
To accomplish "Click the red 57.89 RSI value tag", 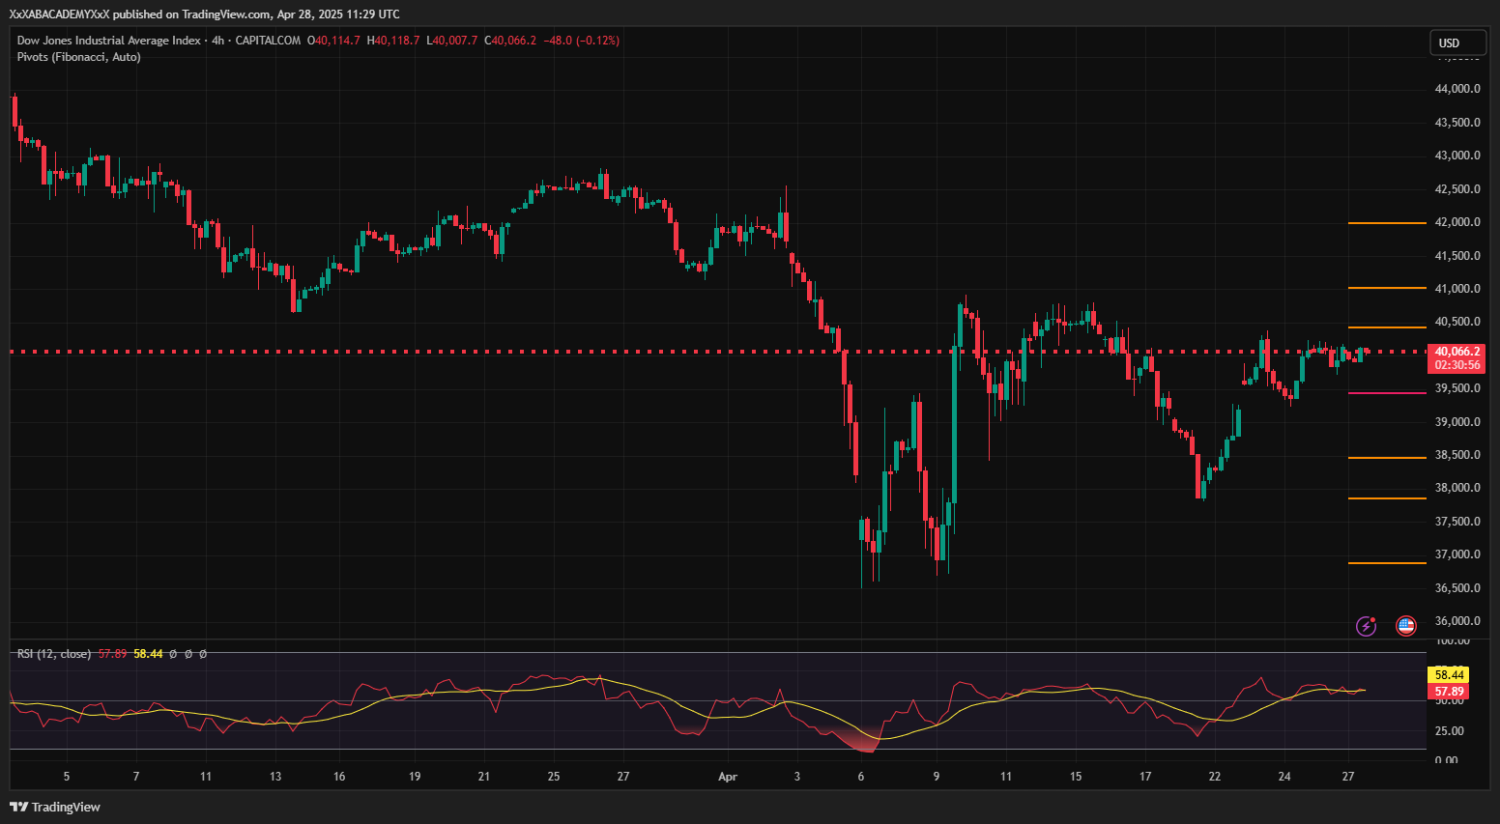I will coord(1448,691).
